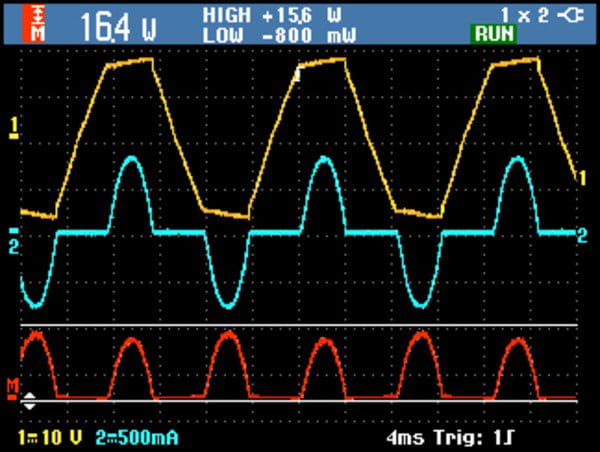Click channel 1 scale 10 V
Viewport: 600px width, 452px height.
pyautogui.click(x=50, y=437)
